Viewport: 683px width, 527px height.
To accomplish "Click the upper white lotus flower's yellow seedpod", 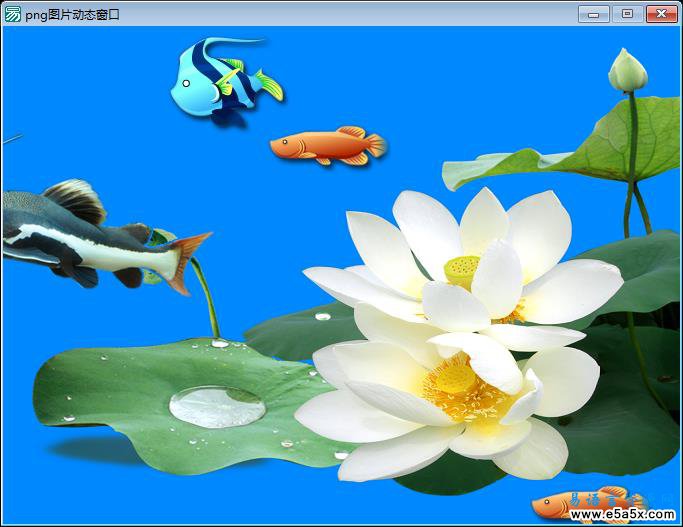I will [462, 269].
